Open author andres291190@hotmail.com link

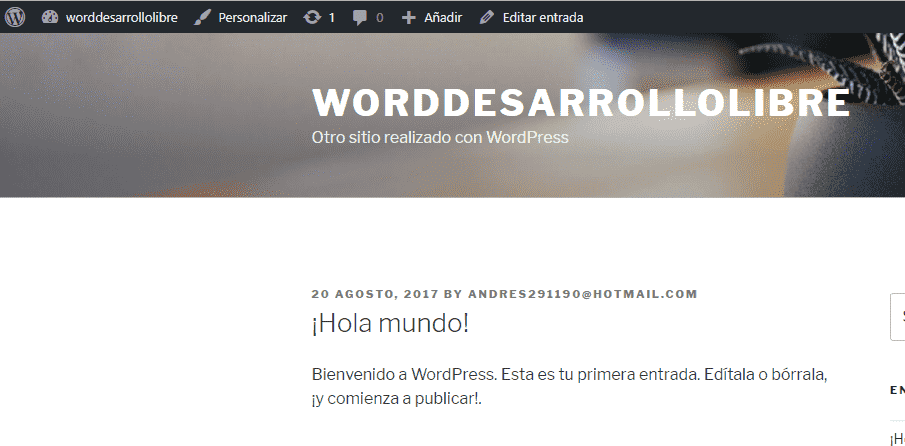pyautogui.click(x=583, y=294)
